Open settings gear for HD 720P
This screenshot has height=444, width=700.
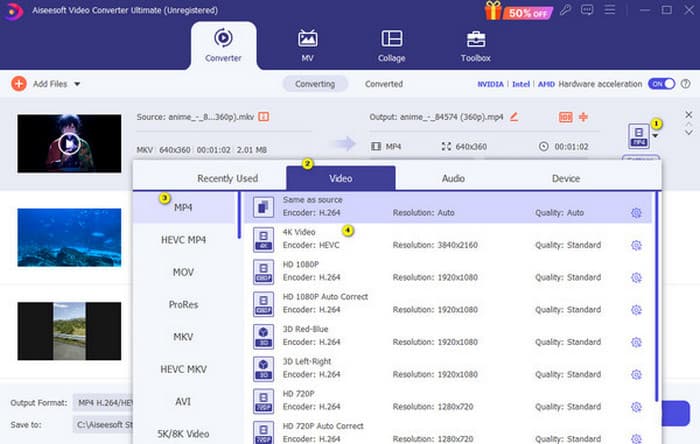click(x=636, y=407)
